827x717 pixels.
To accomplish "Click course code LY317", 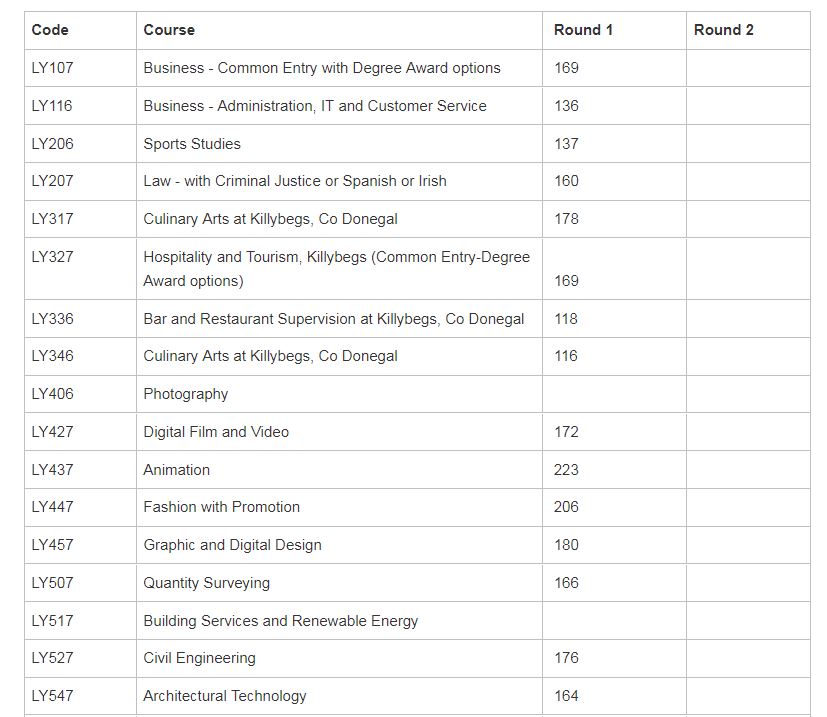I will (x=52, y=219).
